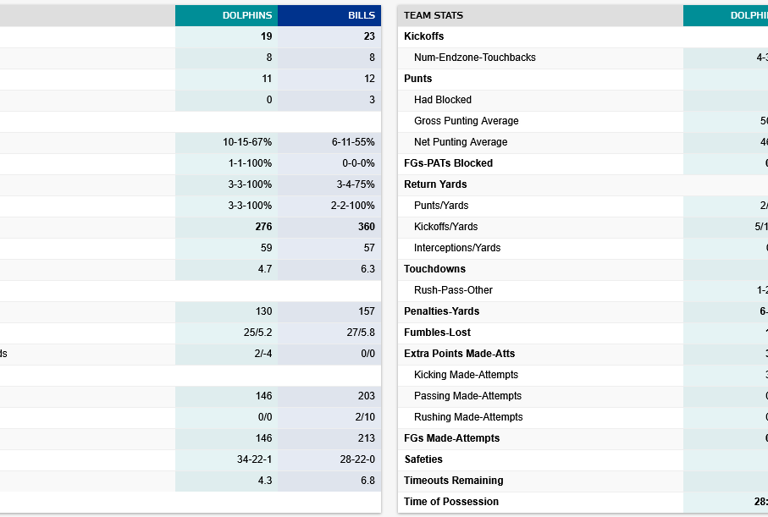
Task: Select the Num-Endzone-Touchbacks row label
Action: click(x=474, y=57)
